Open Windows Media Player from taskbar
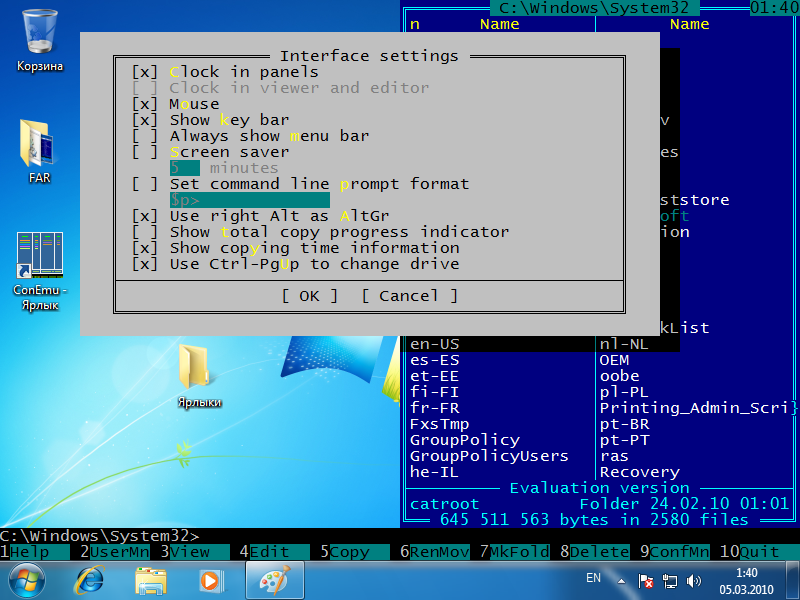Image resolution: width=800 pixels, height=600 pixels. (210, 579)
